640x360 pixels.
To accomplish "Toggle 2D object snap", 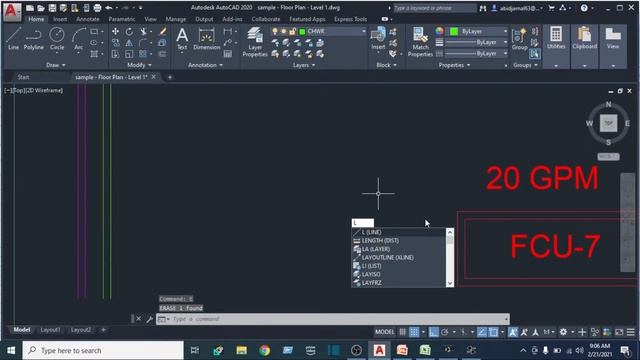I will click(493, 332).
